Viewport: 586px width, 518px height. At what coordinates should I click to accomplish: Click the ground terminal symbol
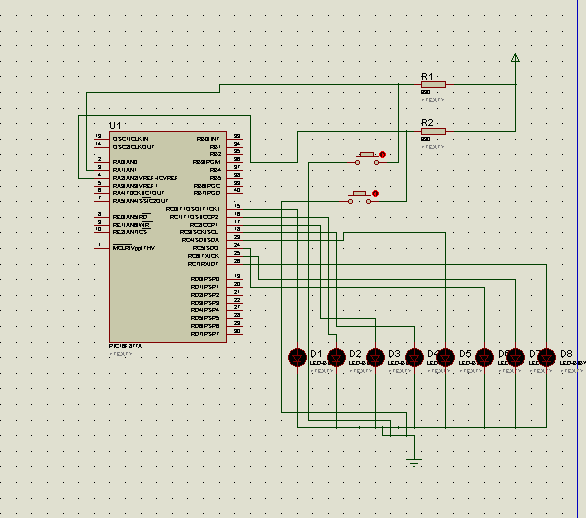point(414,462)
